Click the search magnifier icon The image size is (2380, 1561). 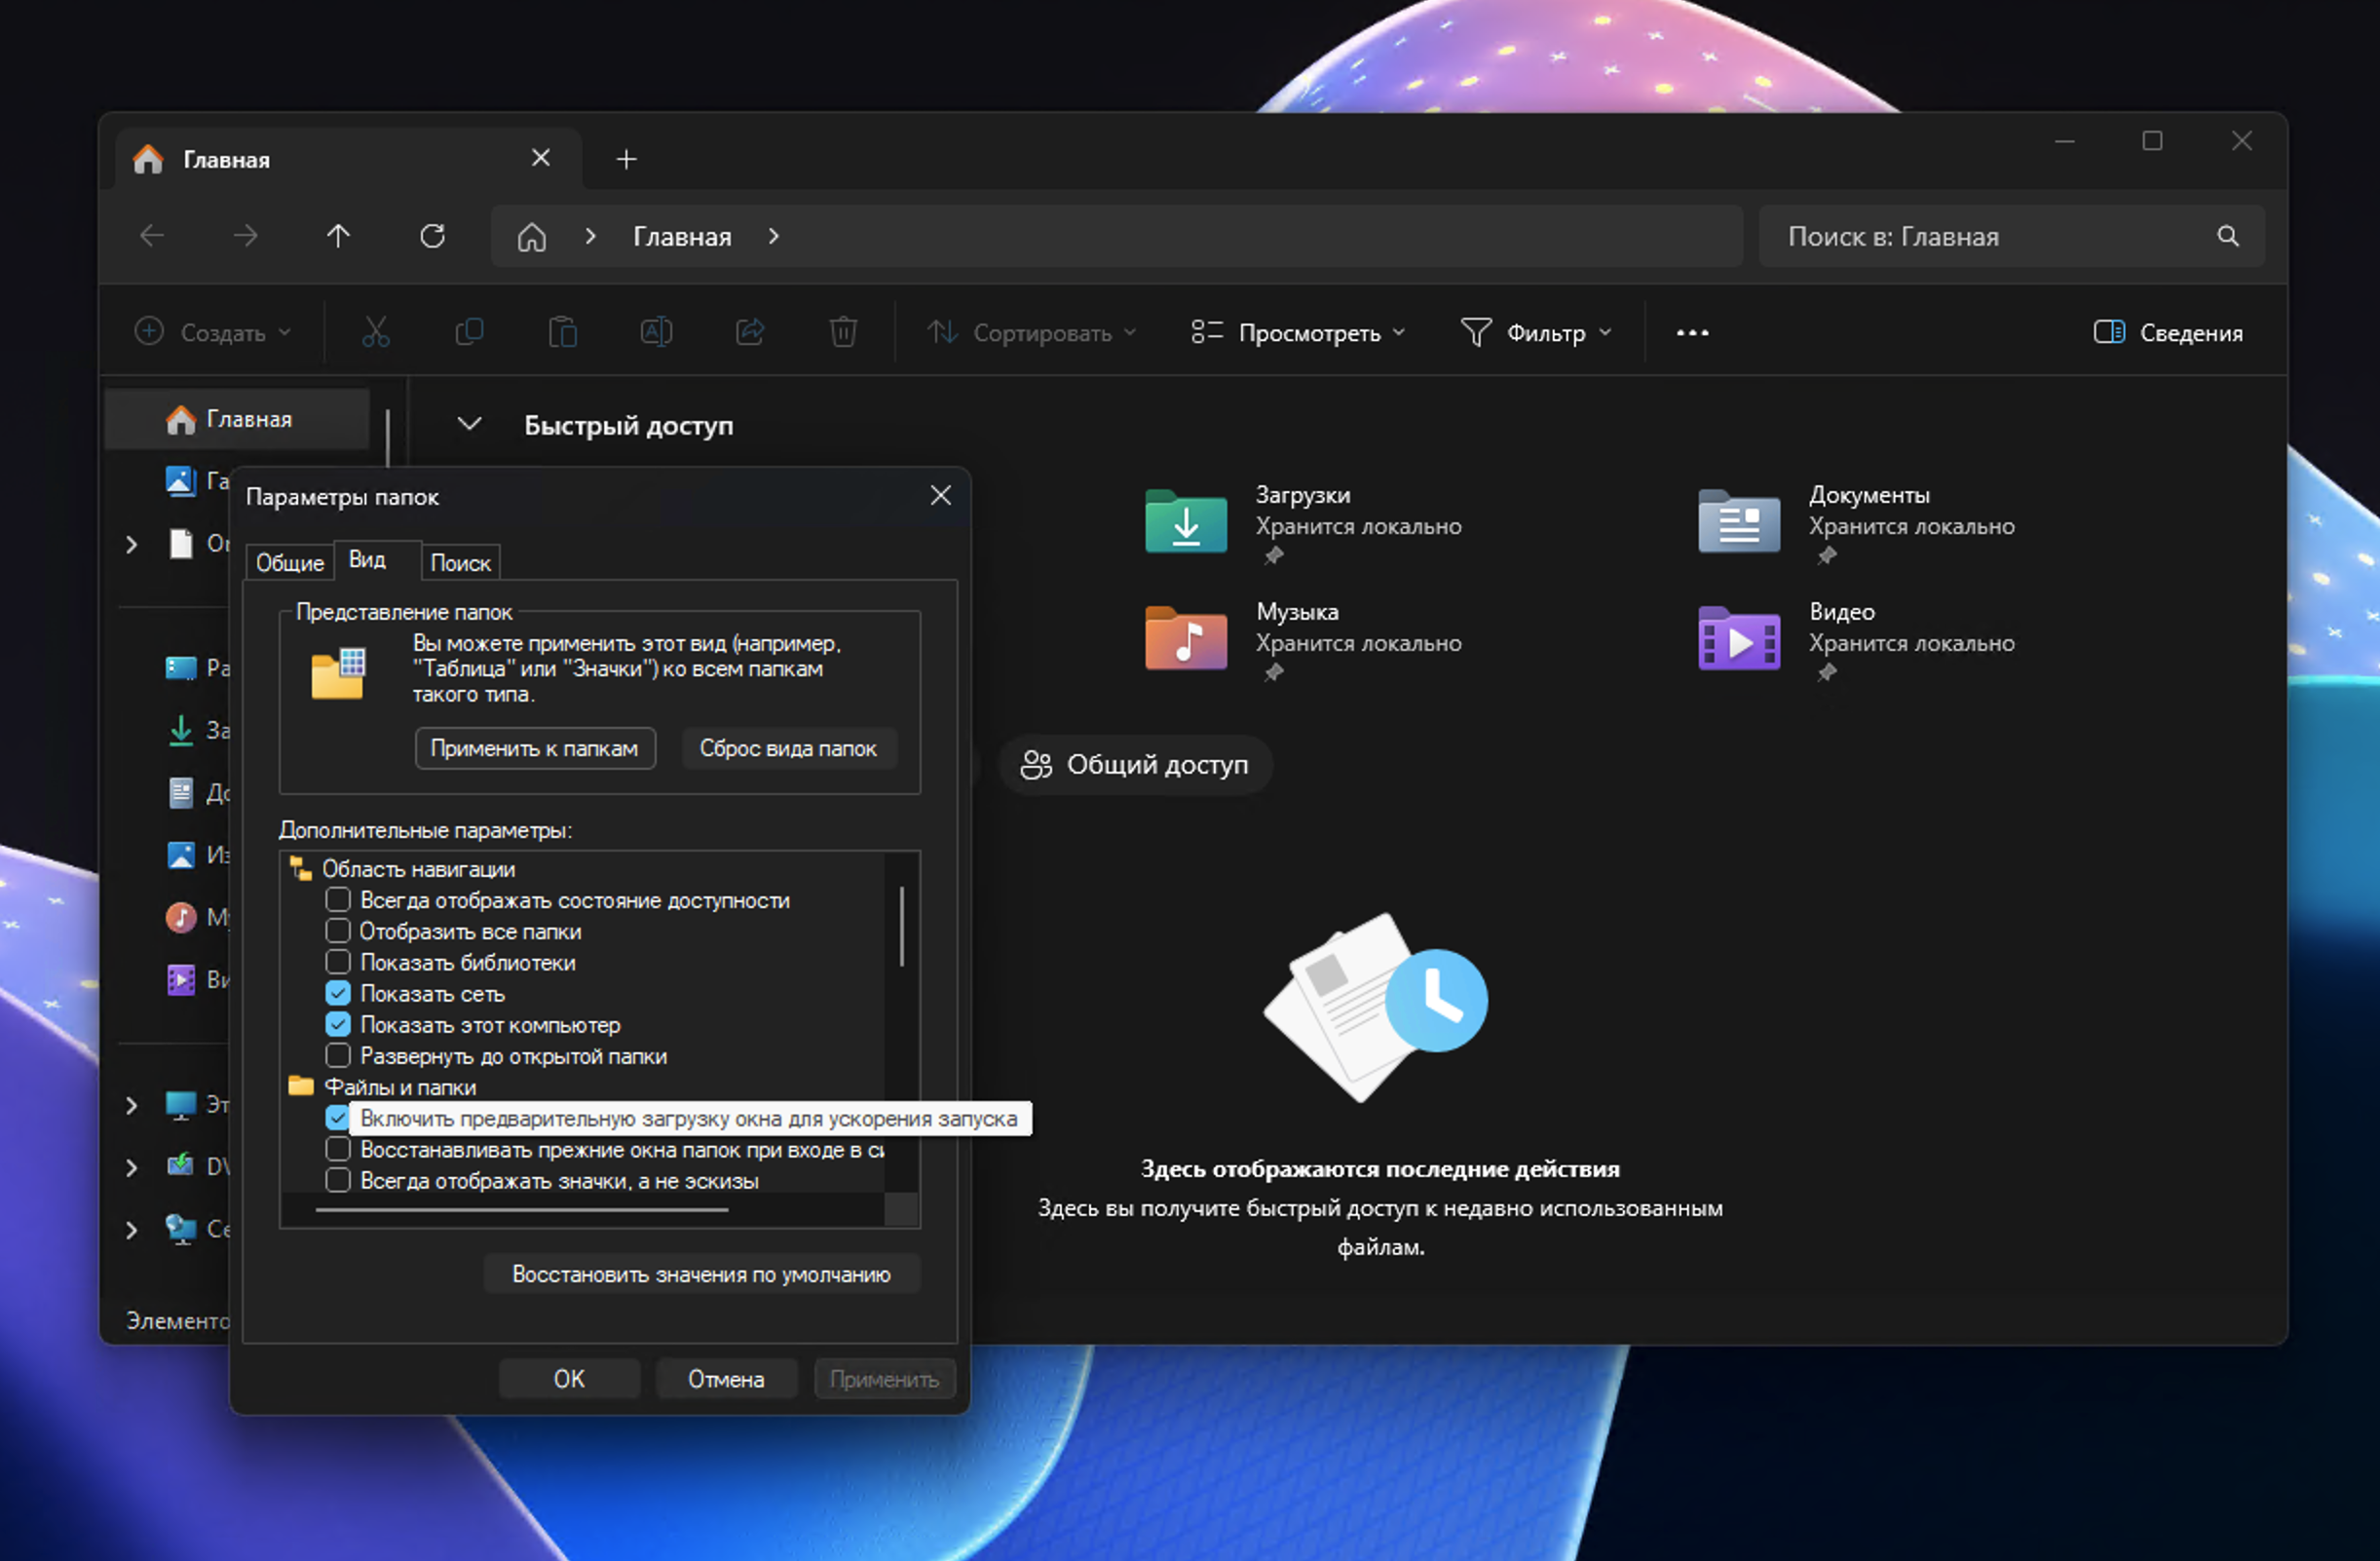pyautogui.click(x=2227, y=236)
